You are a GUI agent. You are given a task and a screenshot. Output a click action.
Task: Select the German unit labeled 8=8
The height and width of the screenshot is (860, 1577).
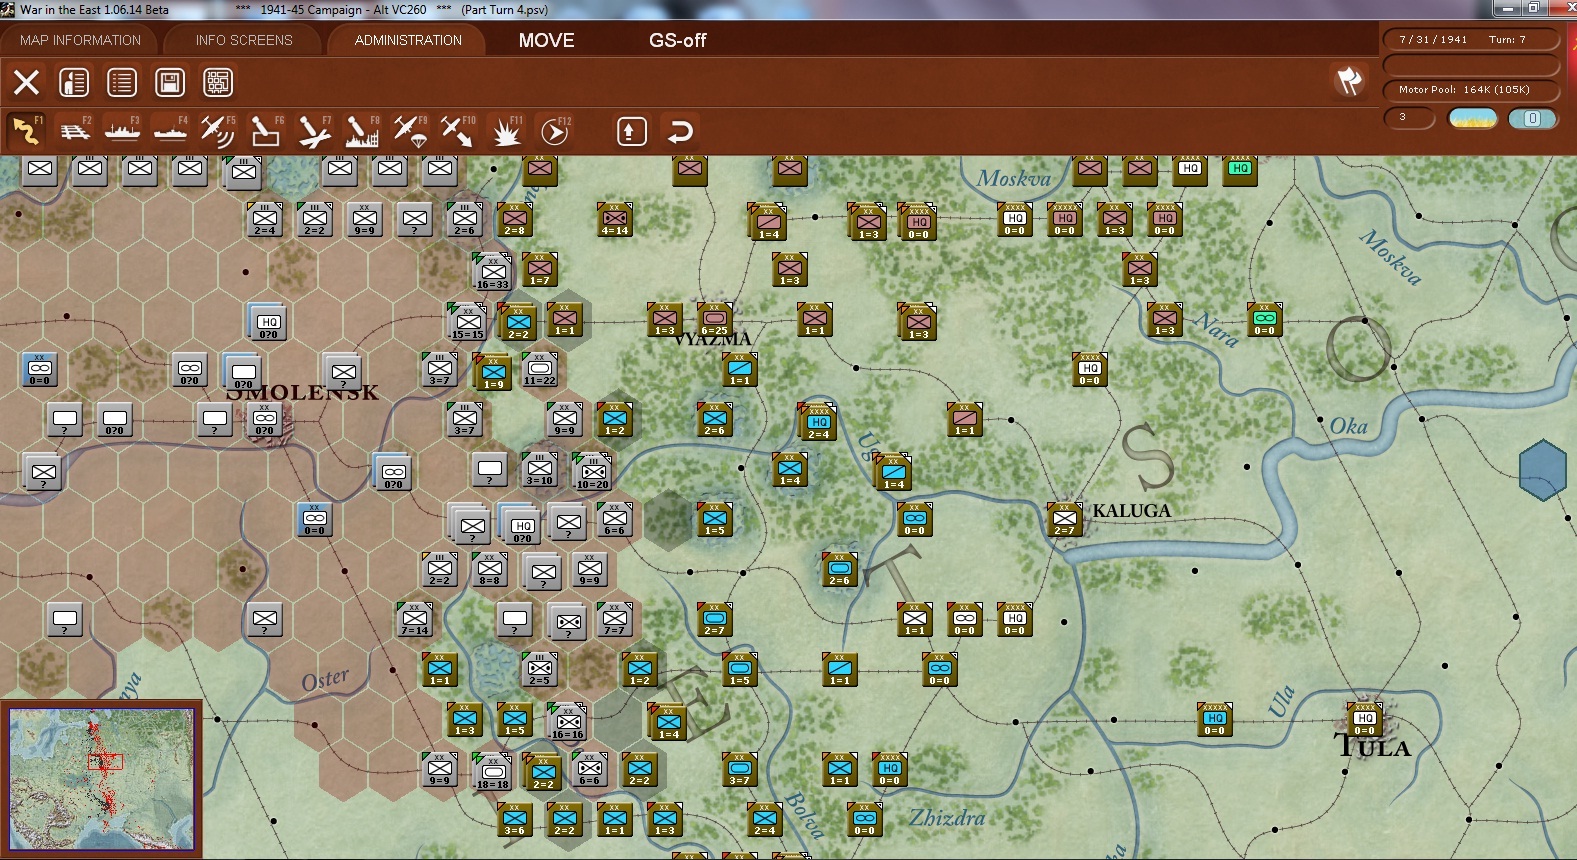click(x=489, y=569)
